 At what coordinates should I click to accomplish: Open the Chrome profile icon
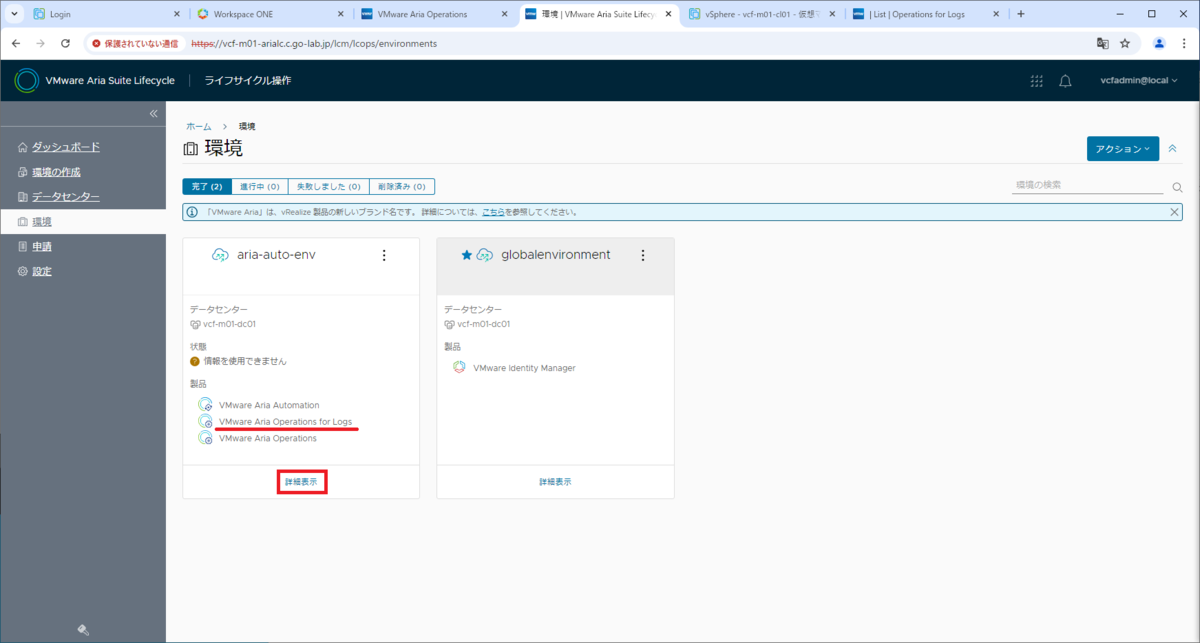coord(1159,44)
